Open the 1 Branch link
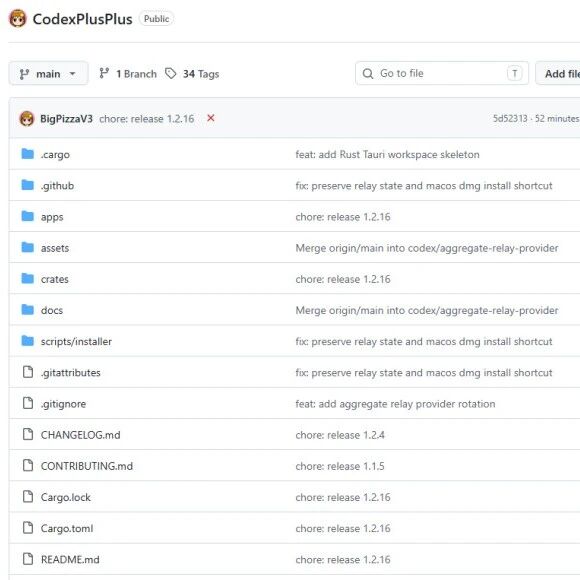Image resolution: width=580 pixels, height=580 pixels. coord(136,74)
